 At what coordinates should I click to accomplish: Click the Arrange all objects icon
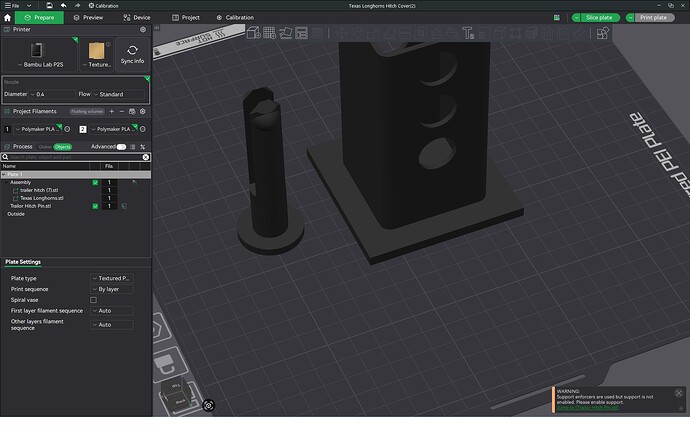[x=301, y=33]
